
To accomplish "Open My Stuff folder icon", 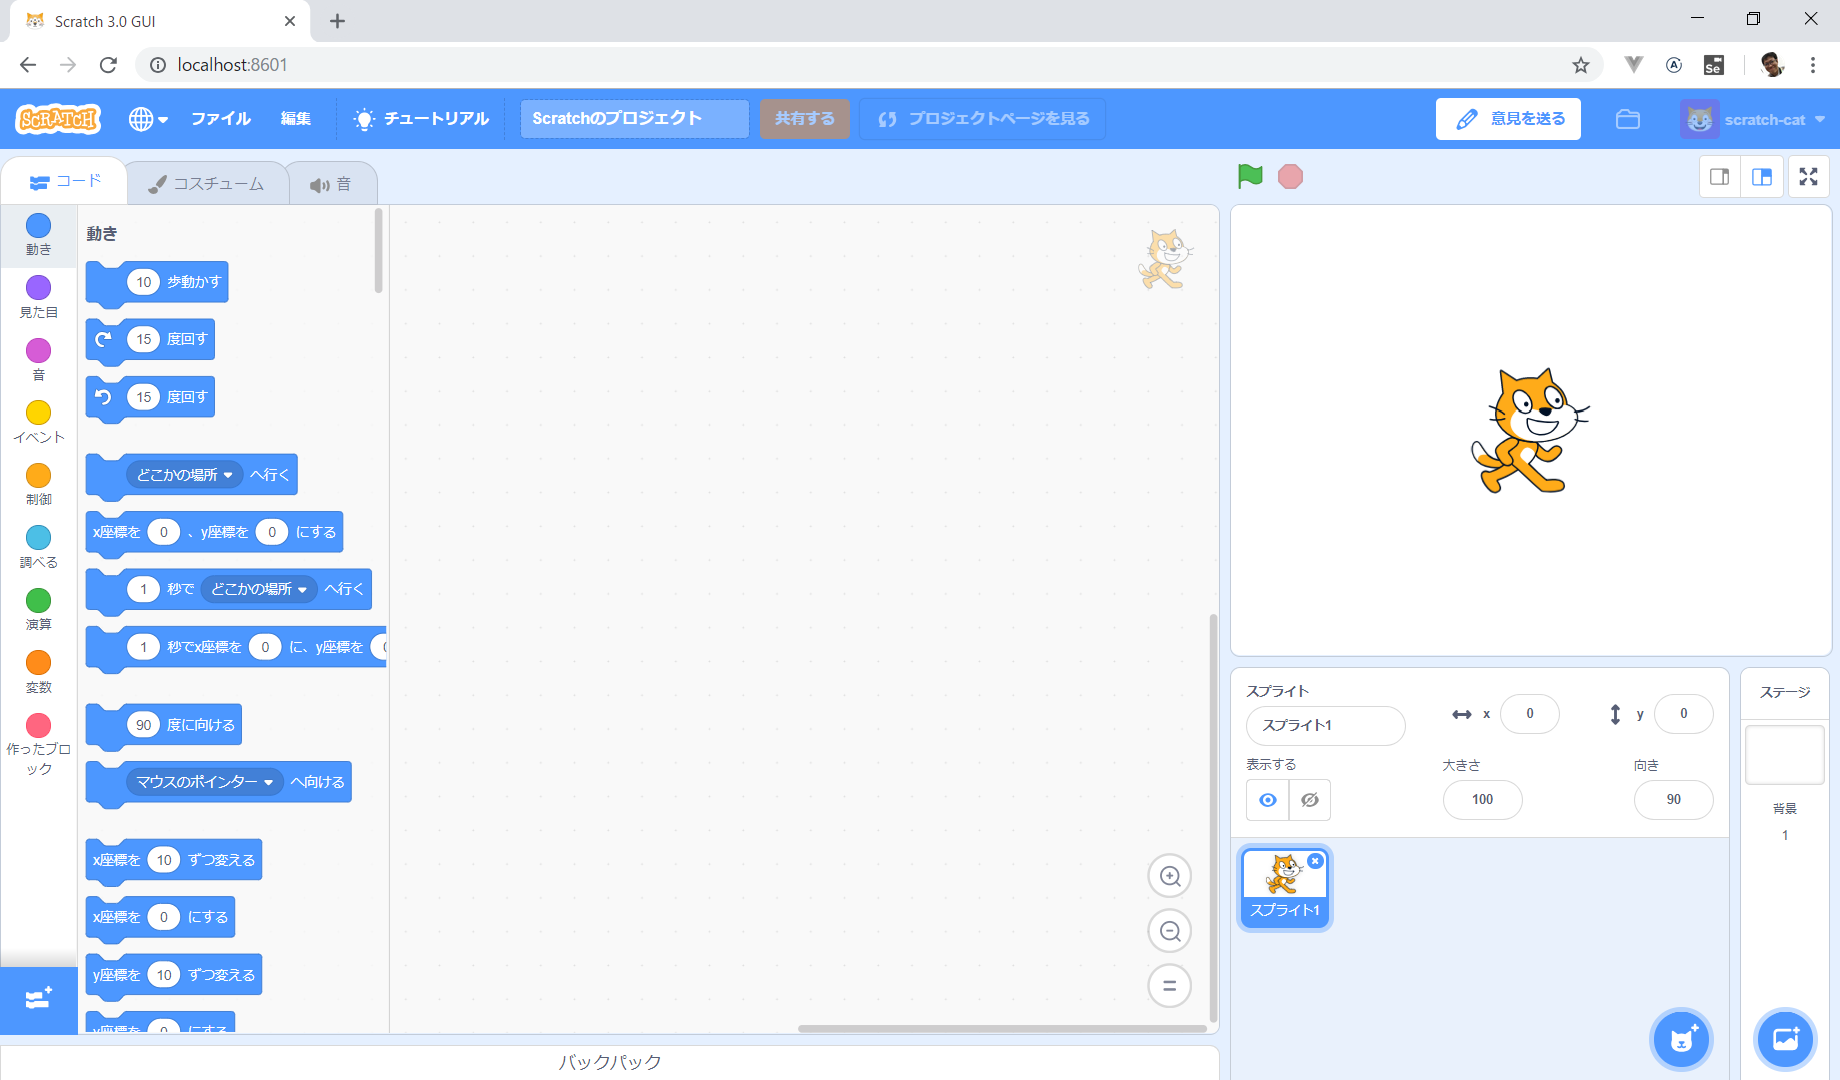I will coord(1628,119).
